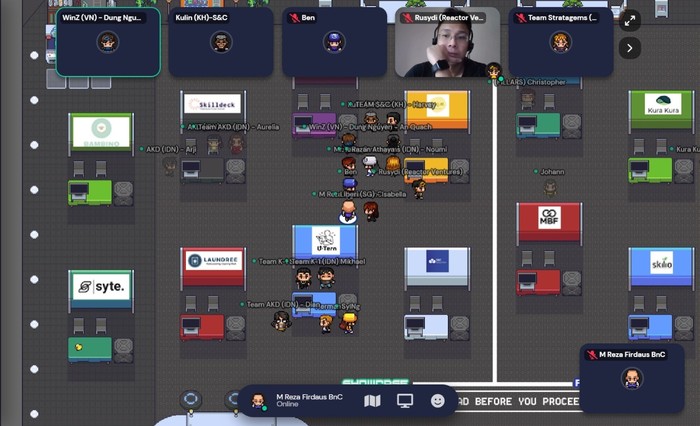Click the red MBF booth sign
Screen dimensions: 700x426
click(549, 218)
